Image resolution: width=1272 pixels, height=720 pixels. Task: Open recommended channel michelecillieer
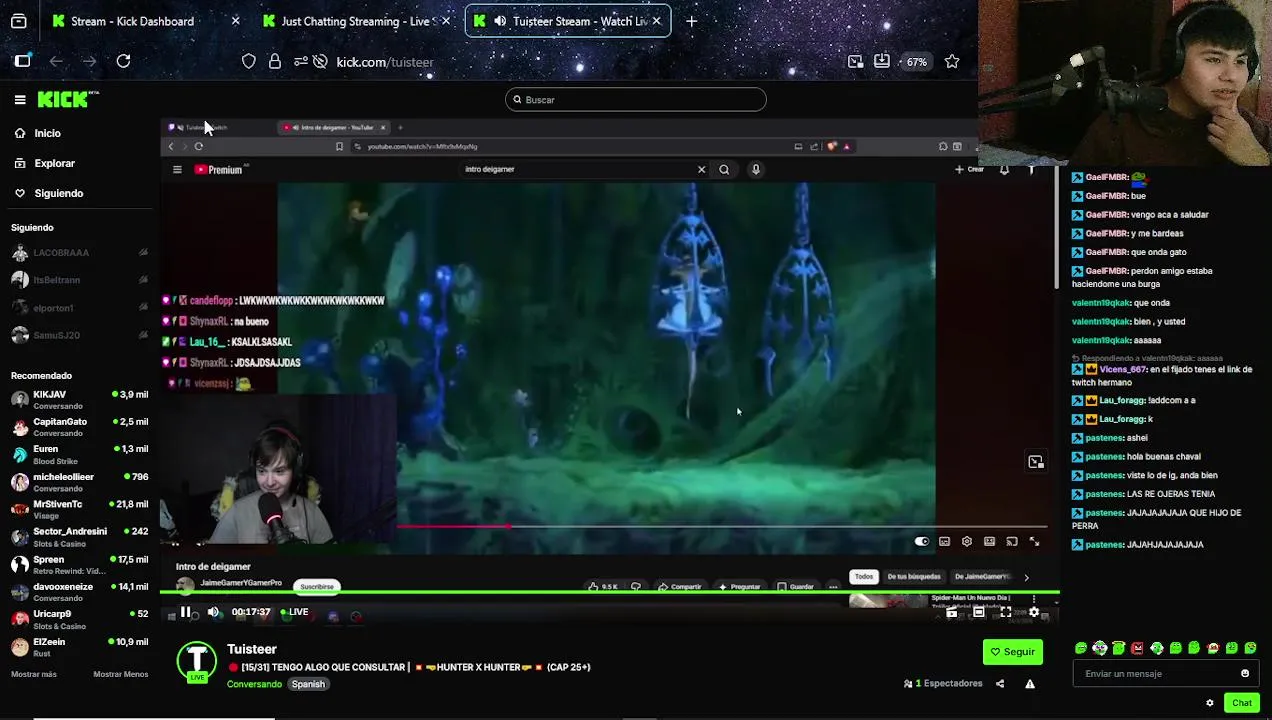coord(80,482)
